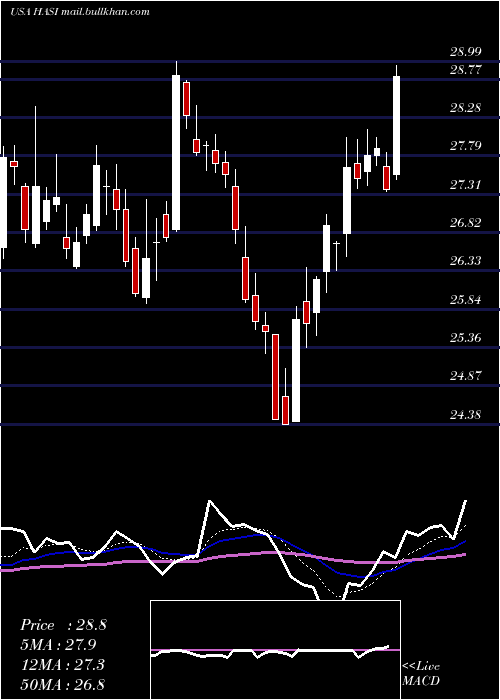Click the 25.36 price level label
The height and width of the screenshot is (700, 500).
point(466,338)
